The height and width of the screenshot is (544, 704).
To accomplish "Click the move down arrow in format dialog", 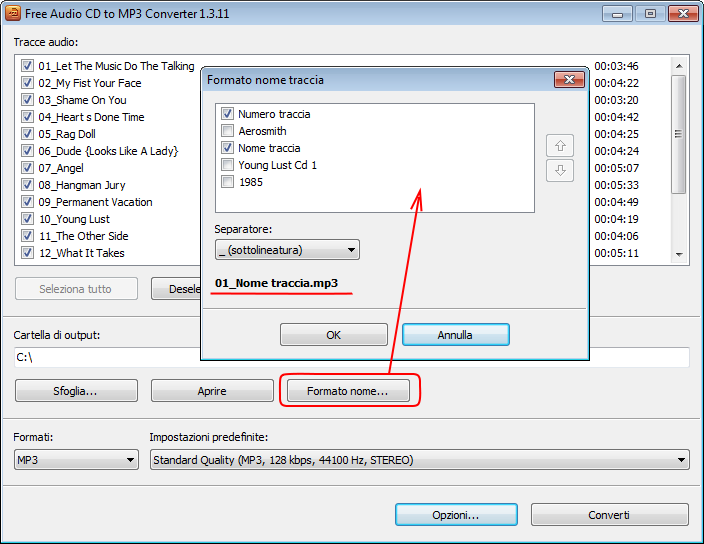I will click(559, 171).
